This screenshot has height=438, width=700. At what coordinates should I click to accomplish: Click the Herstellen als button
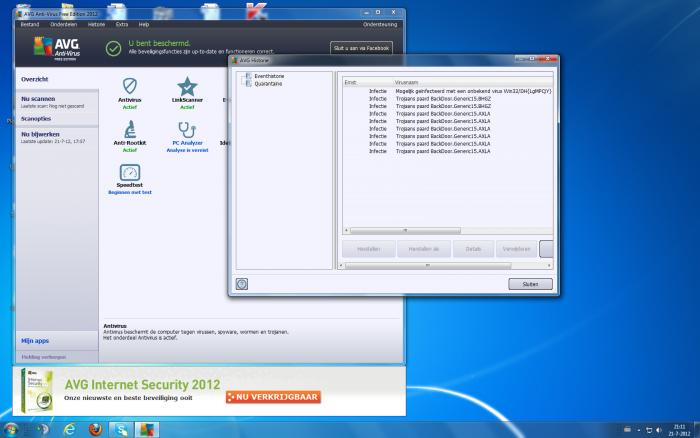point(424,249)
